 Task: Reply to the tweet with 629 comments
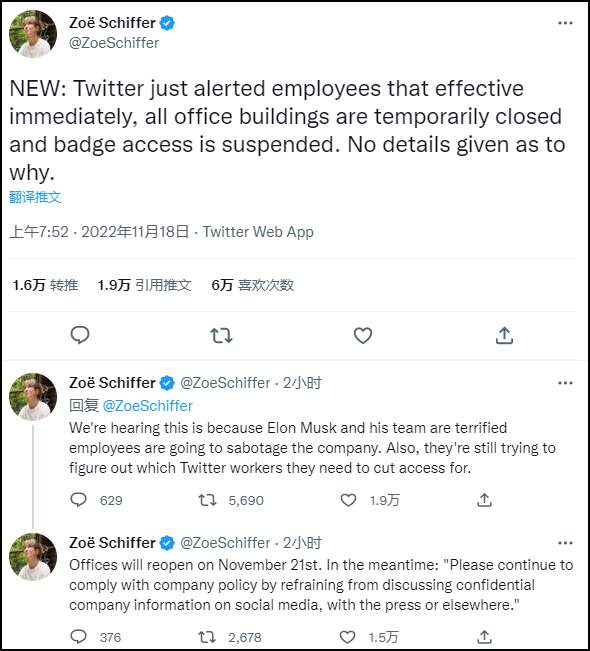[78, 500]
